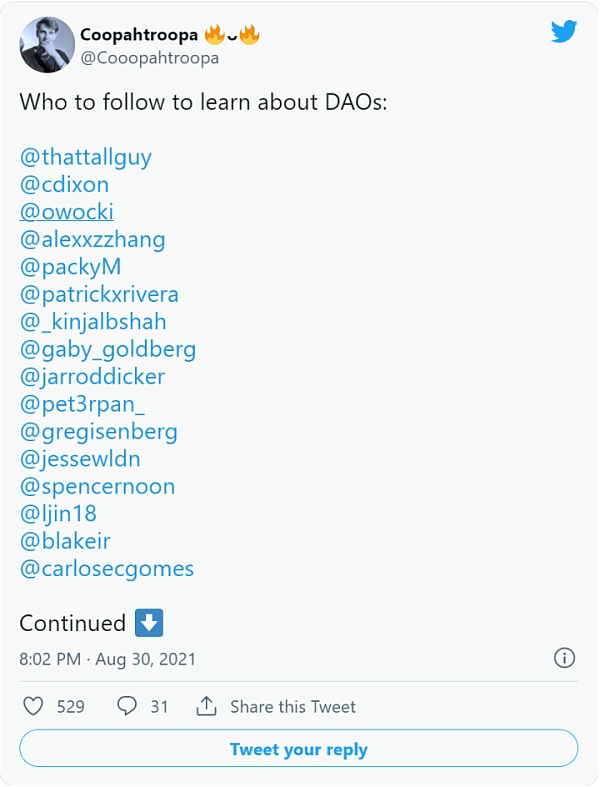Open the tweet info circle icon
Image resolution: width=600 pixels, height=787 pixels.
click(x=564, y=658)
